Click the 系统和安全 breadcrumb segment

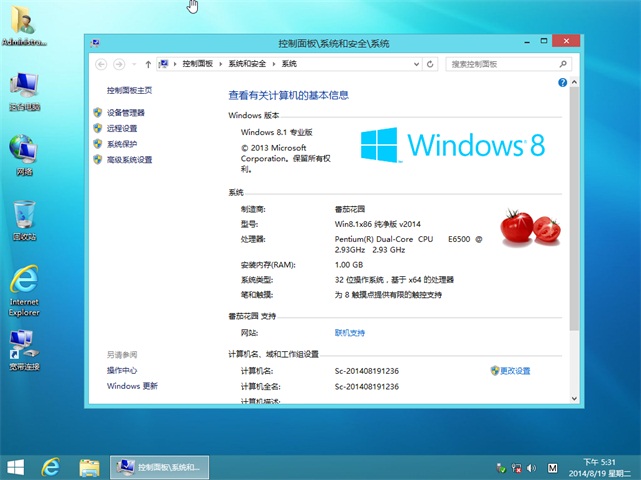246,63
